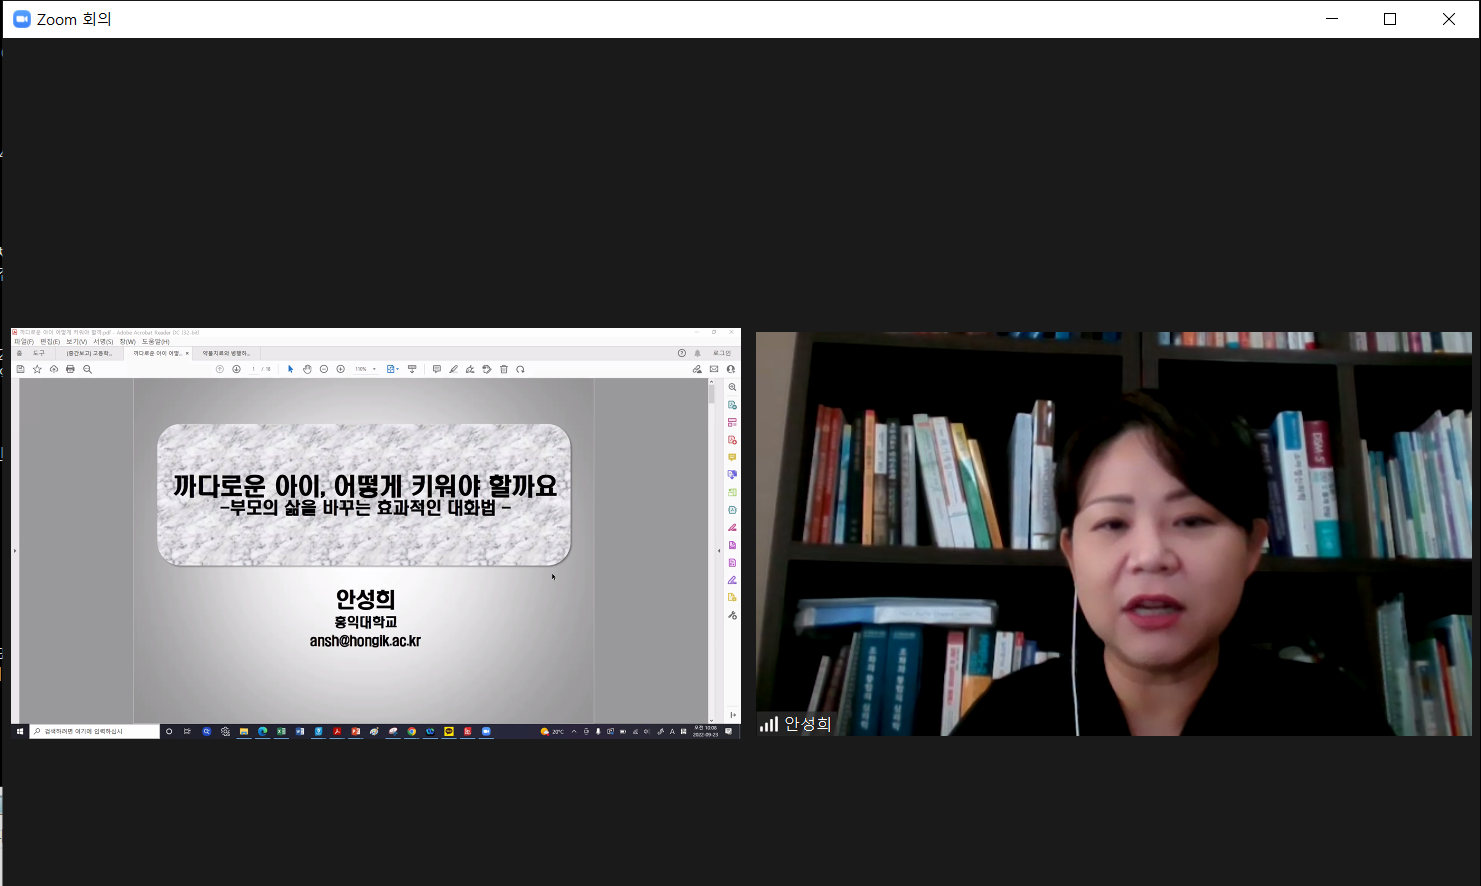Print the document using the printer icon

(70, 369)
